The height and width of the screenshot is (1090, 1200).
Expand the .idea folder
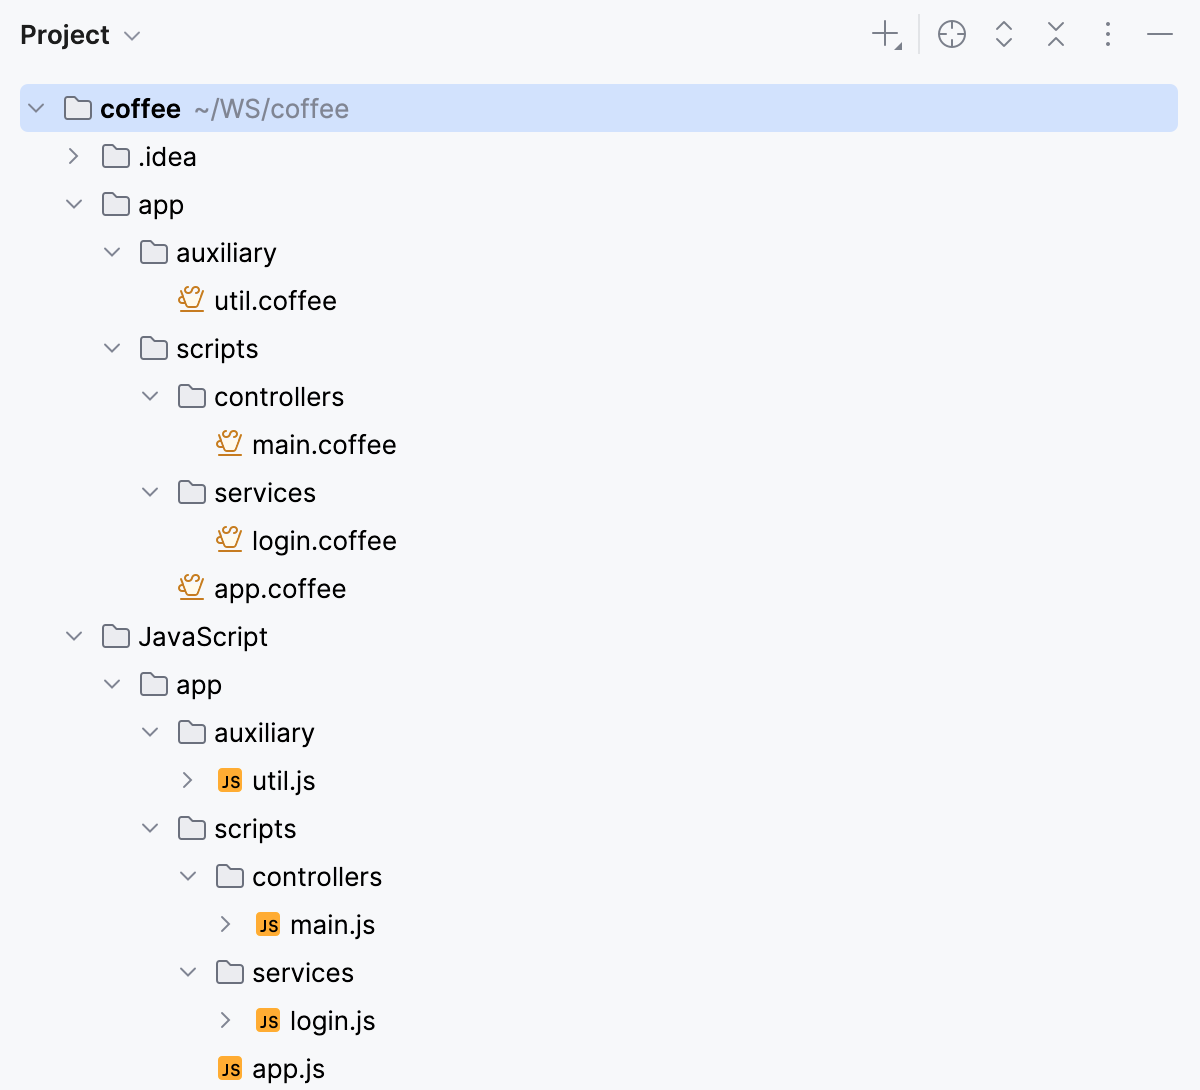[73, 157]
